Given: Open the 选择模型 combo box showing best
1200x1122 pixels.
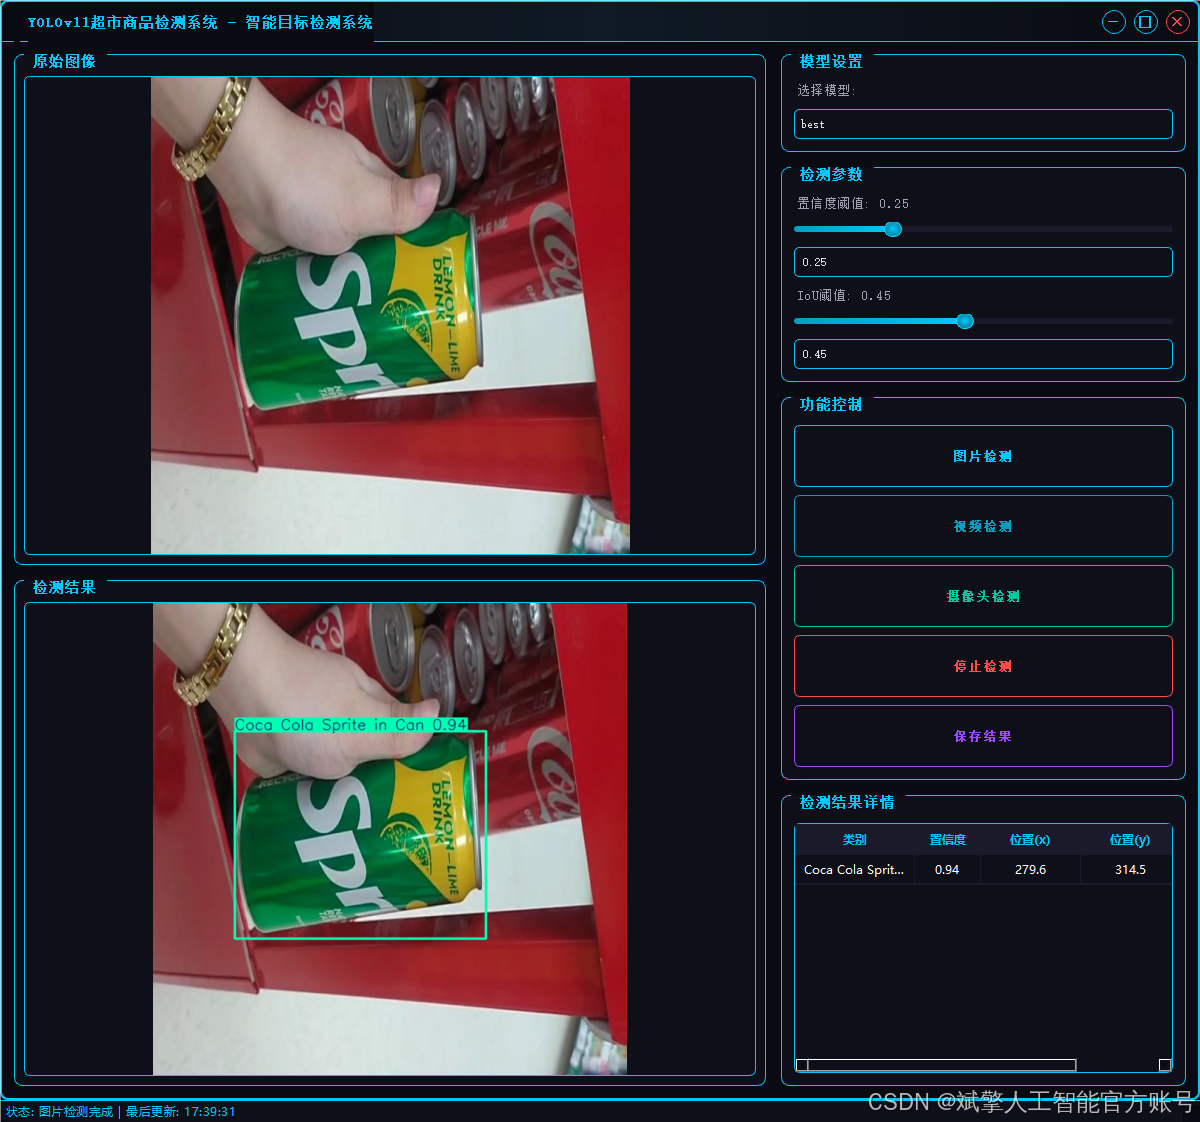Looking at the screenshot, I should (983, 124).
